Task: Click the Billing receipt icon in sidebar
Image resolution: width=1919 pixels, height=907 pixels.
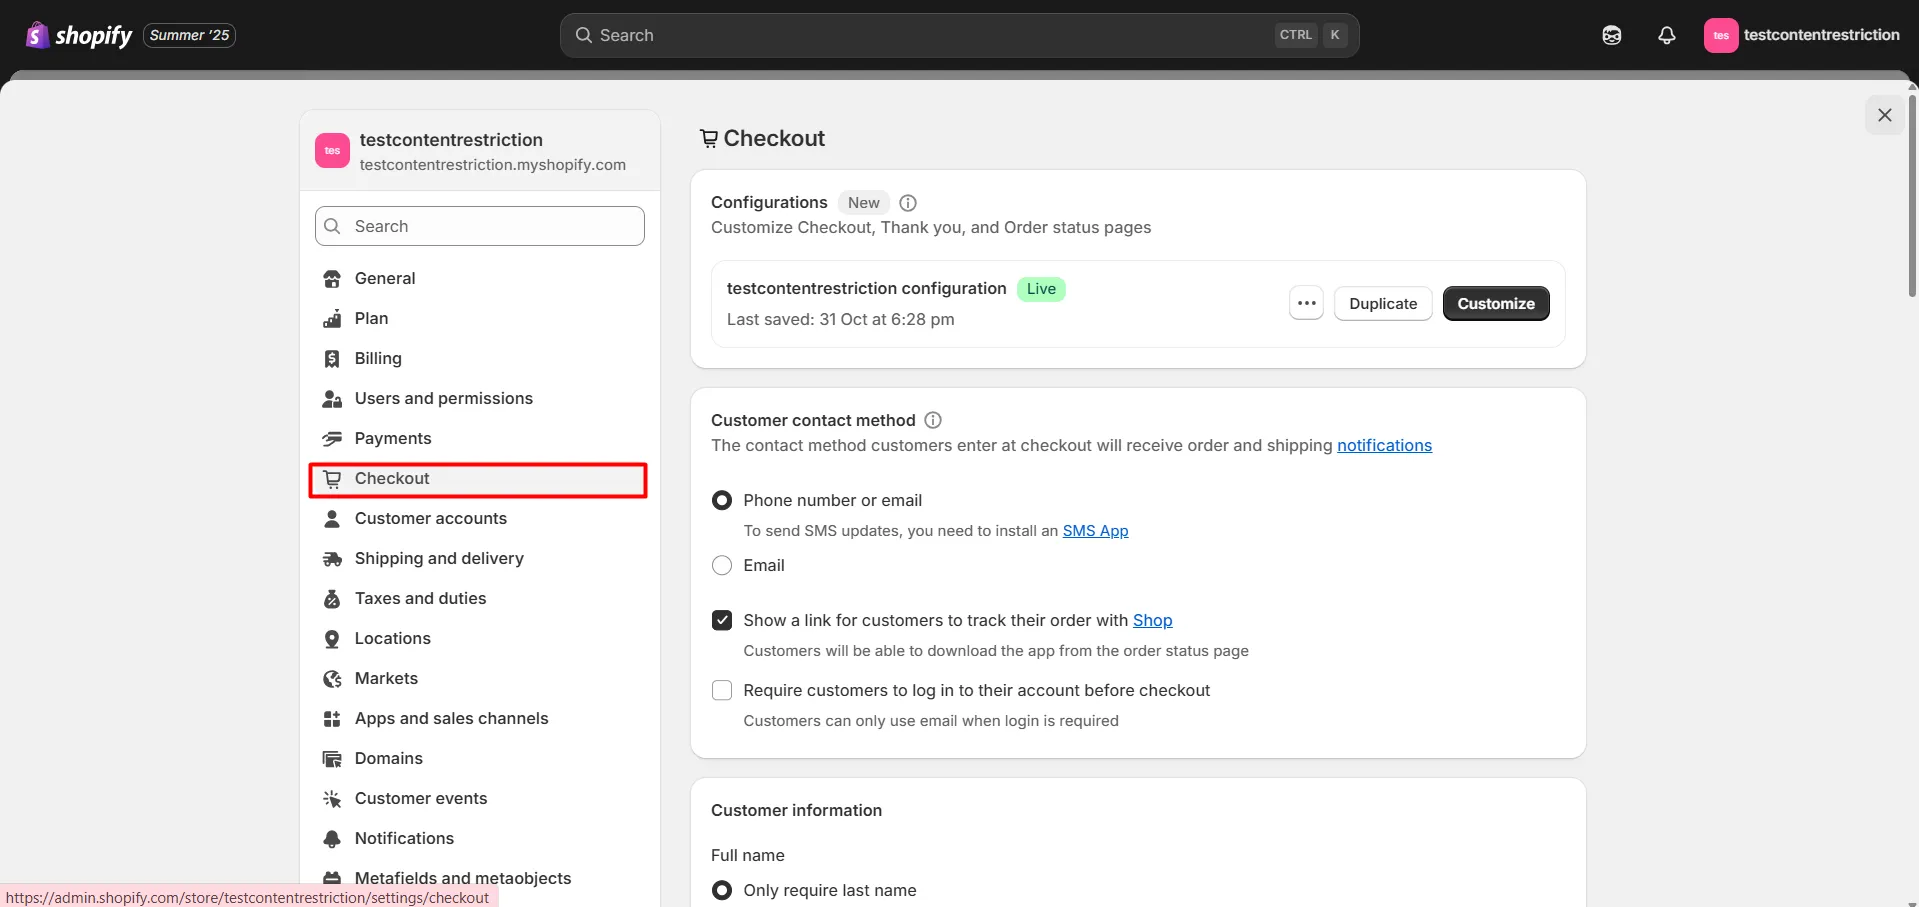Action: point(332,359)
